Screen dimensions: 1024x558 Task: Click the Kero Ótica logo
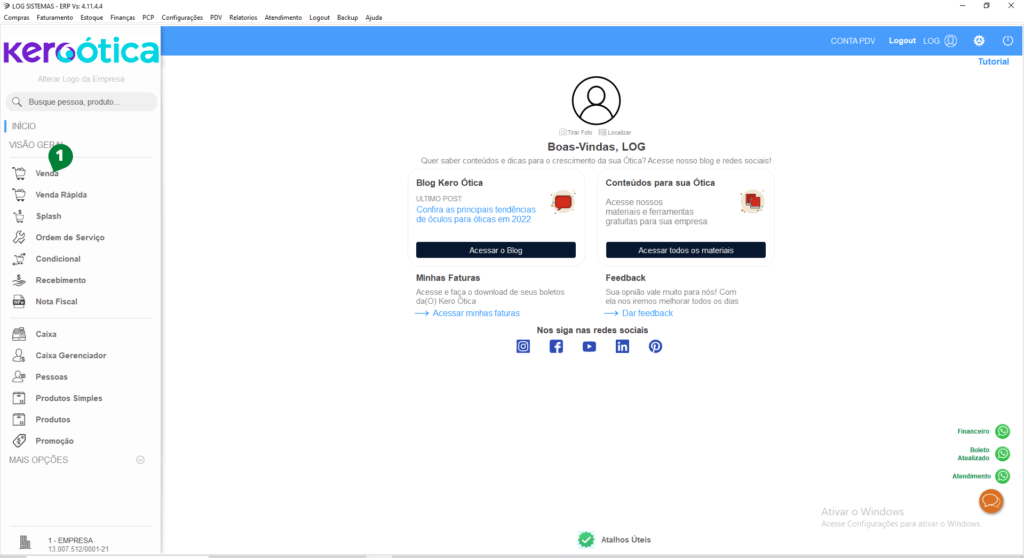coord(81,51)
